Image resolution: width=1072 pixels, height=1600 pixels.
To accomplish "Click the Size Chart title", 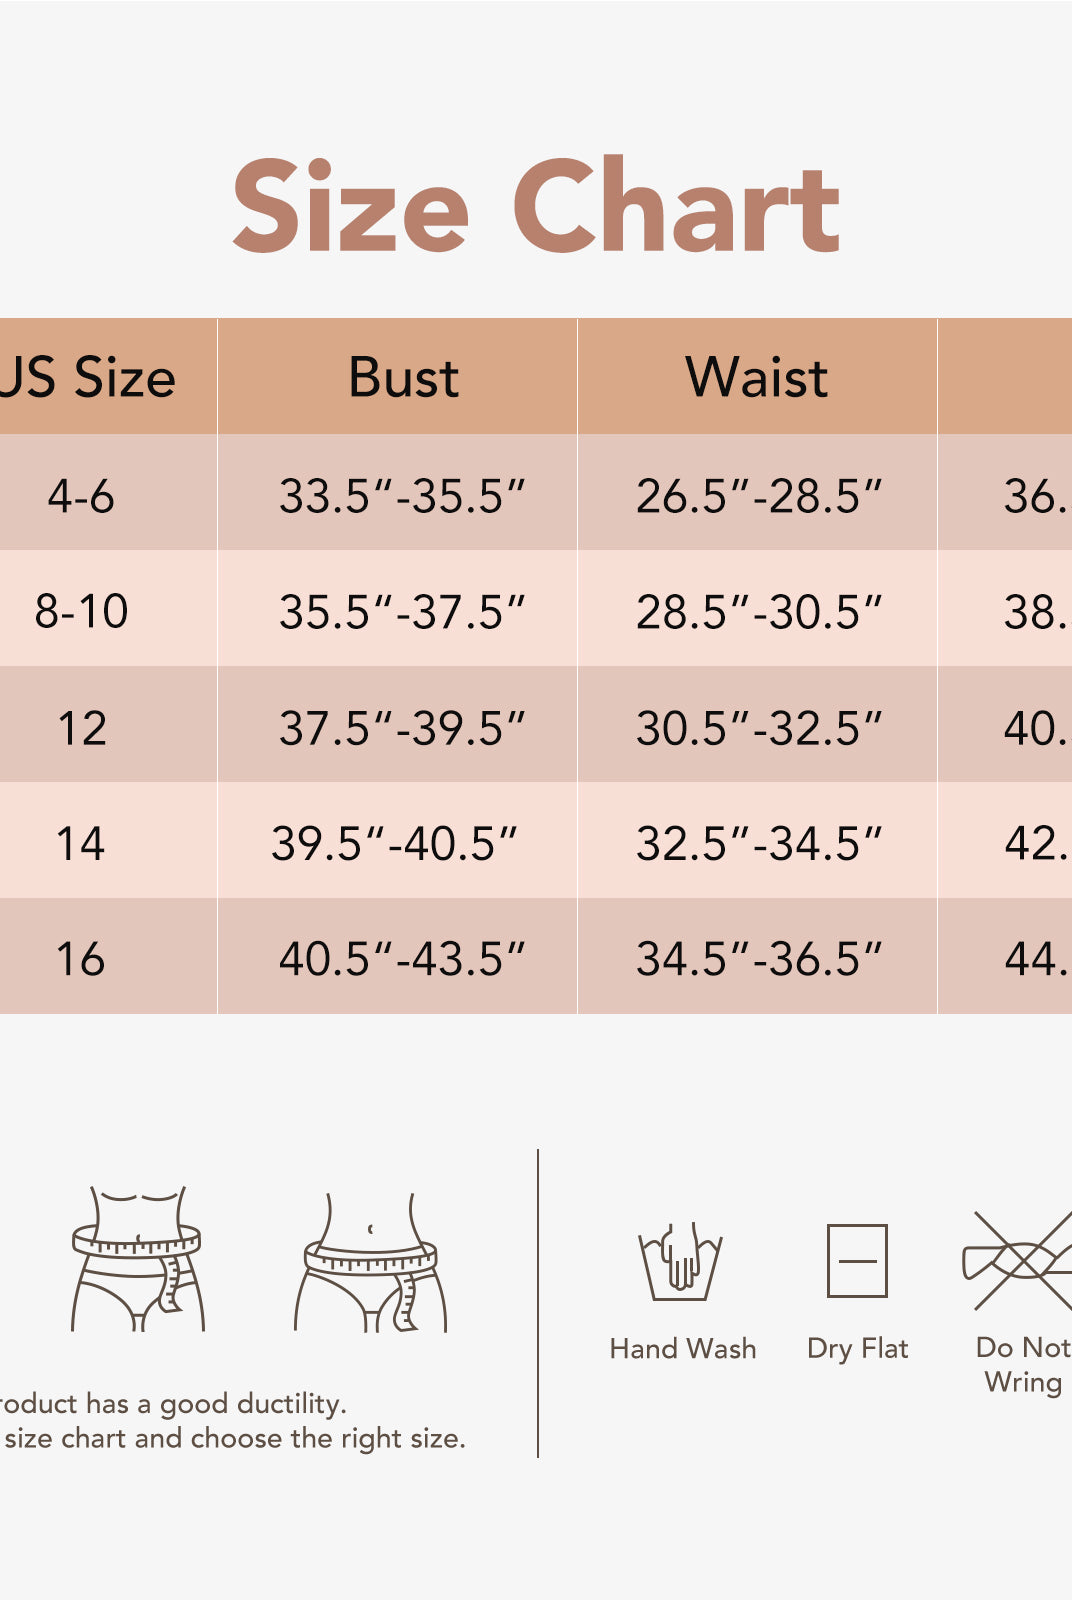I will [x=536, y=208].
